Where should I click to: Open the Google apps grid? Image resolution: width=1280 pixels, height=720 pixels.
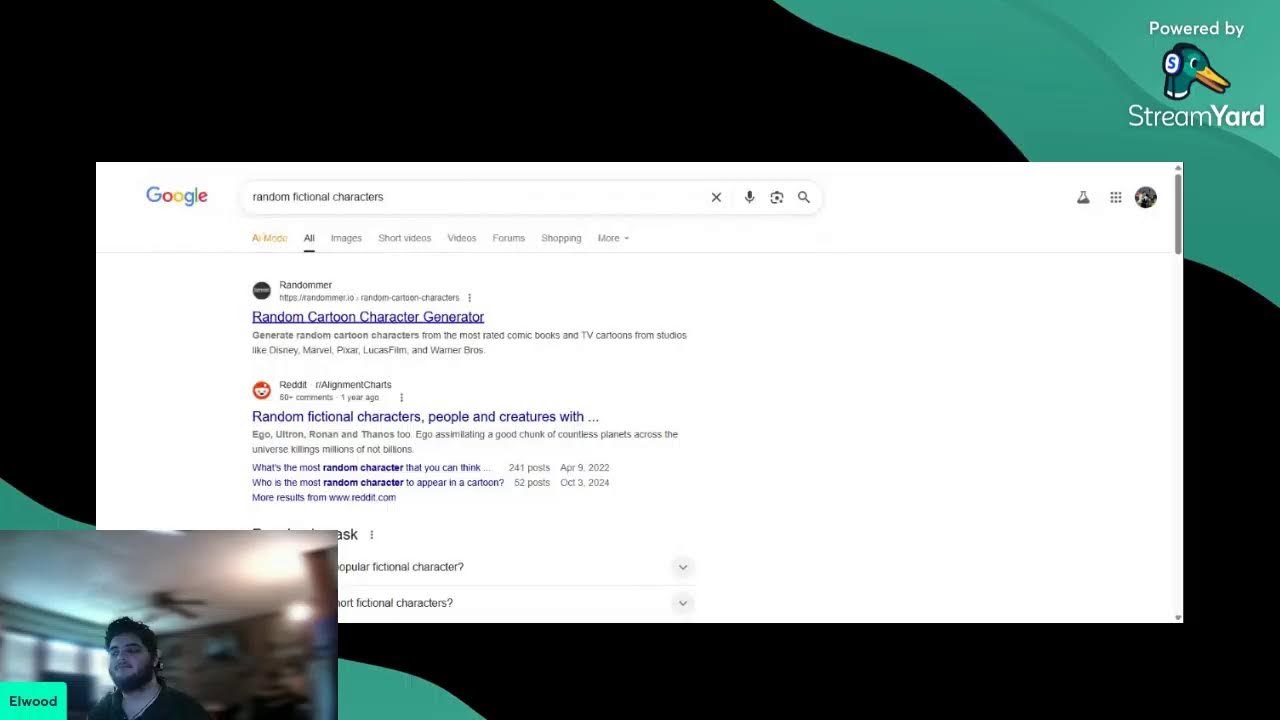pyautogui.click(x=1116, y=198)
